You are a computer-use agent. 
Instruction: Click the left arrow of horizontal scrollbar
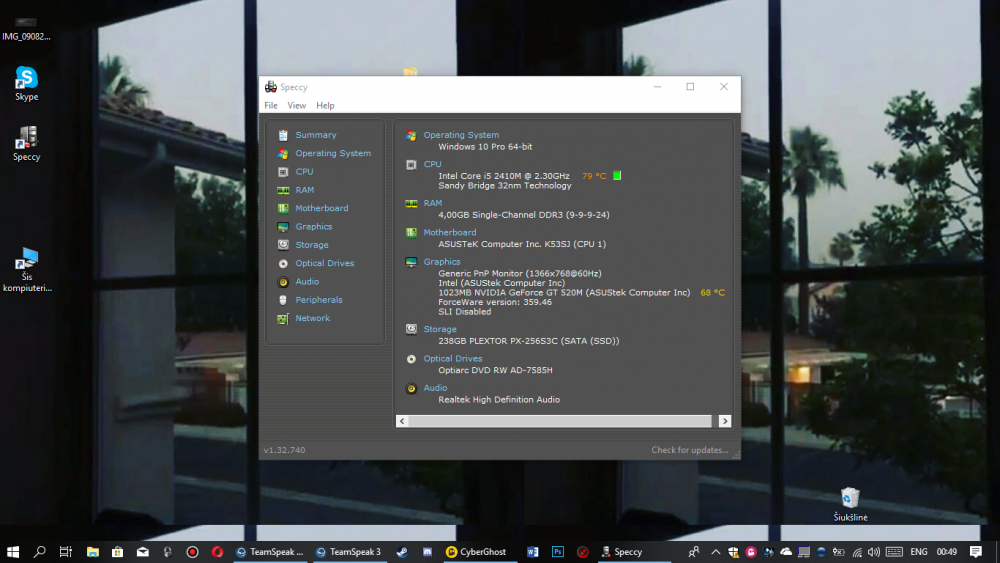(x=402, y=421)
